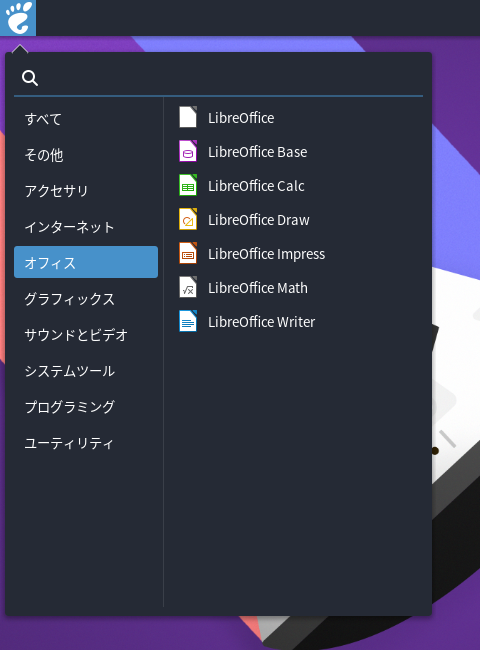Open the アクセサリ category
Image resolution: width=480 pixels, height=650 pixels.
click(86, 191)
